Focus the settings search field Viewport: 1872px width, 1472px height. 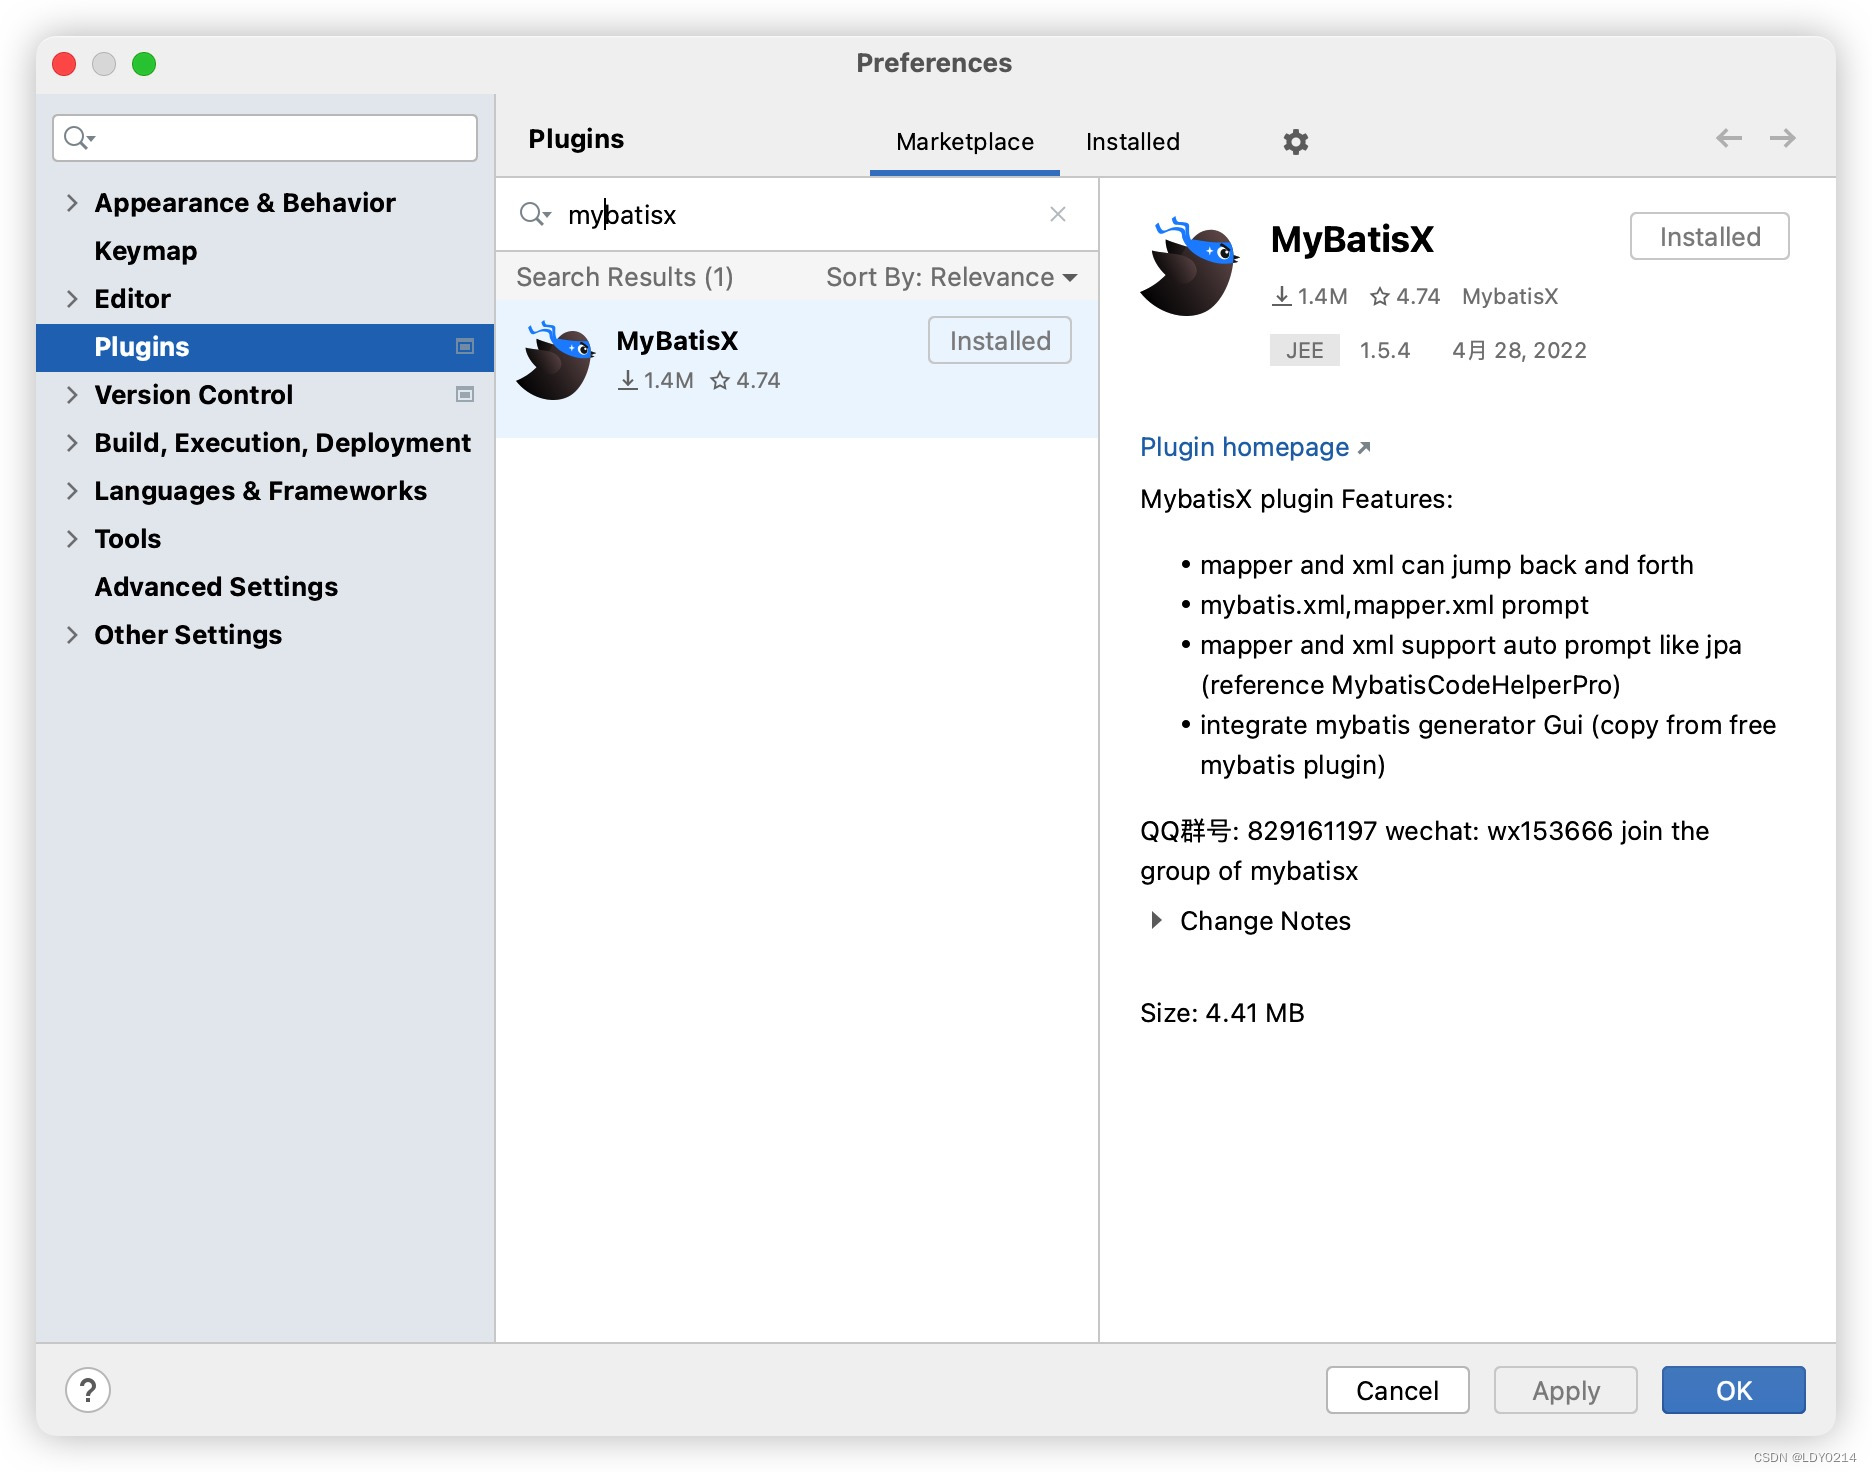click(265, 138)
